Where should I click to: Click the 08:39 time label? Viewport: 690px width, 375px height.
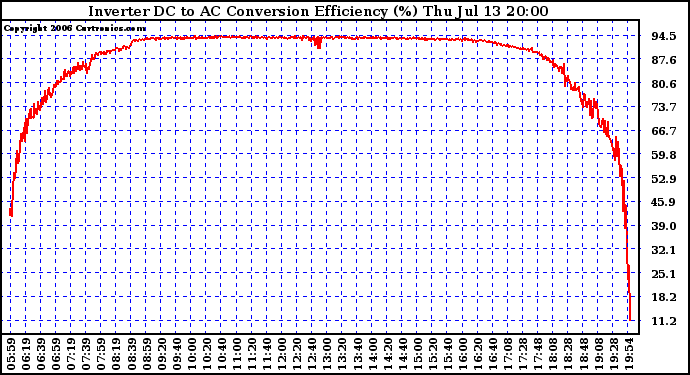(132, 354)
